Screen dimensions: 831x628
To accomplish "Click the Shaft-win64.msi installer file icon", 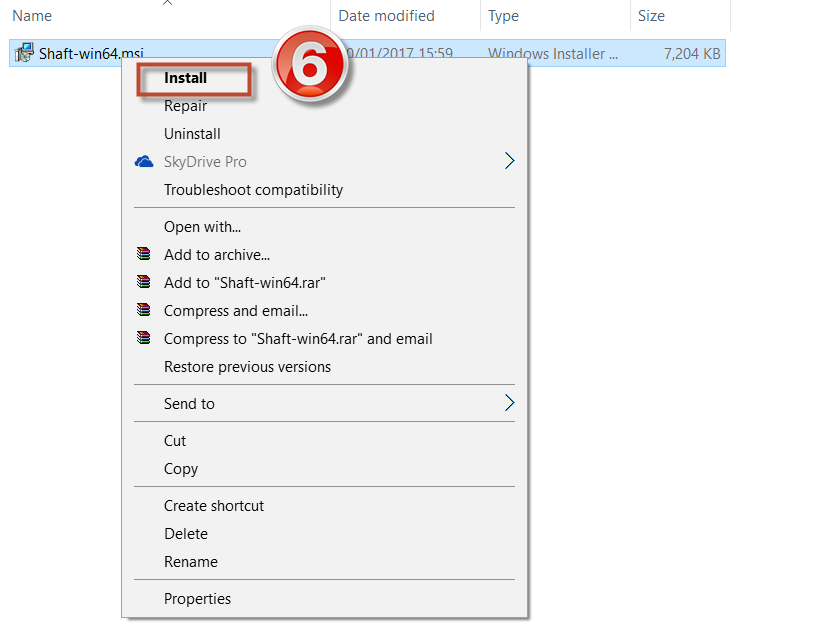I will [24, 54].
